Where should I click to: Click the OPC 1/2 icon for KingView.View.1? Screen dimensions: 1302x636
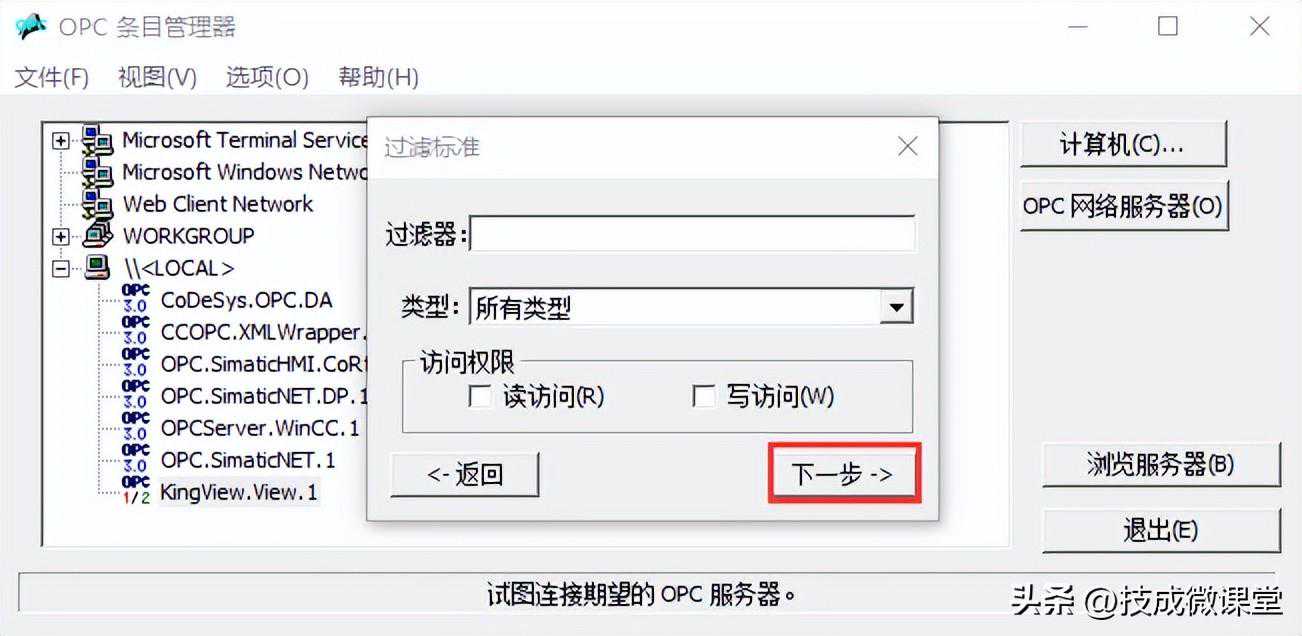tap(135, 491)
